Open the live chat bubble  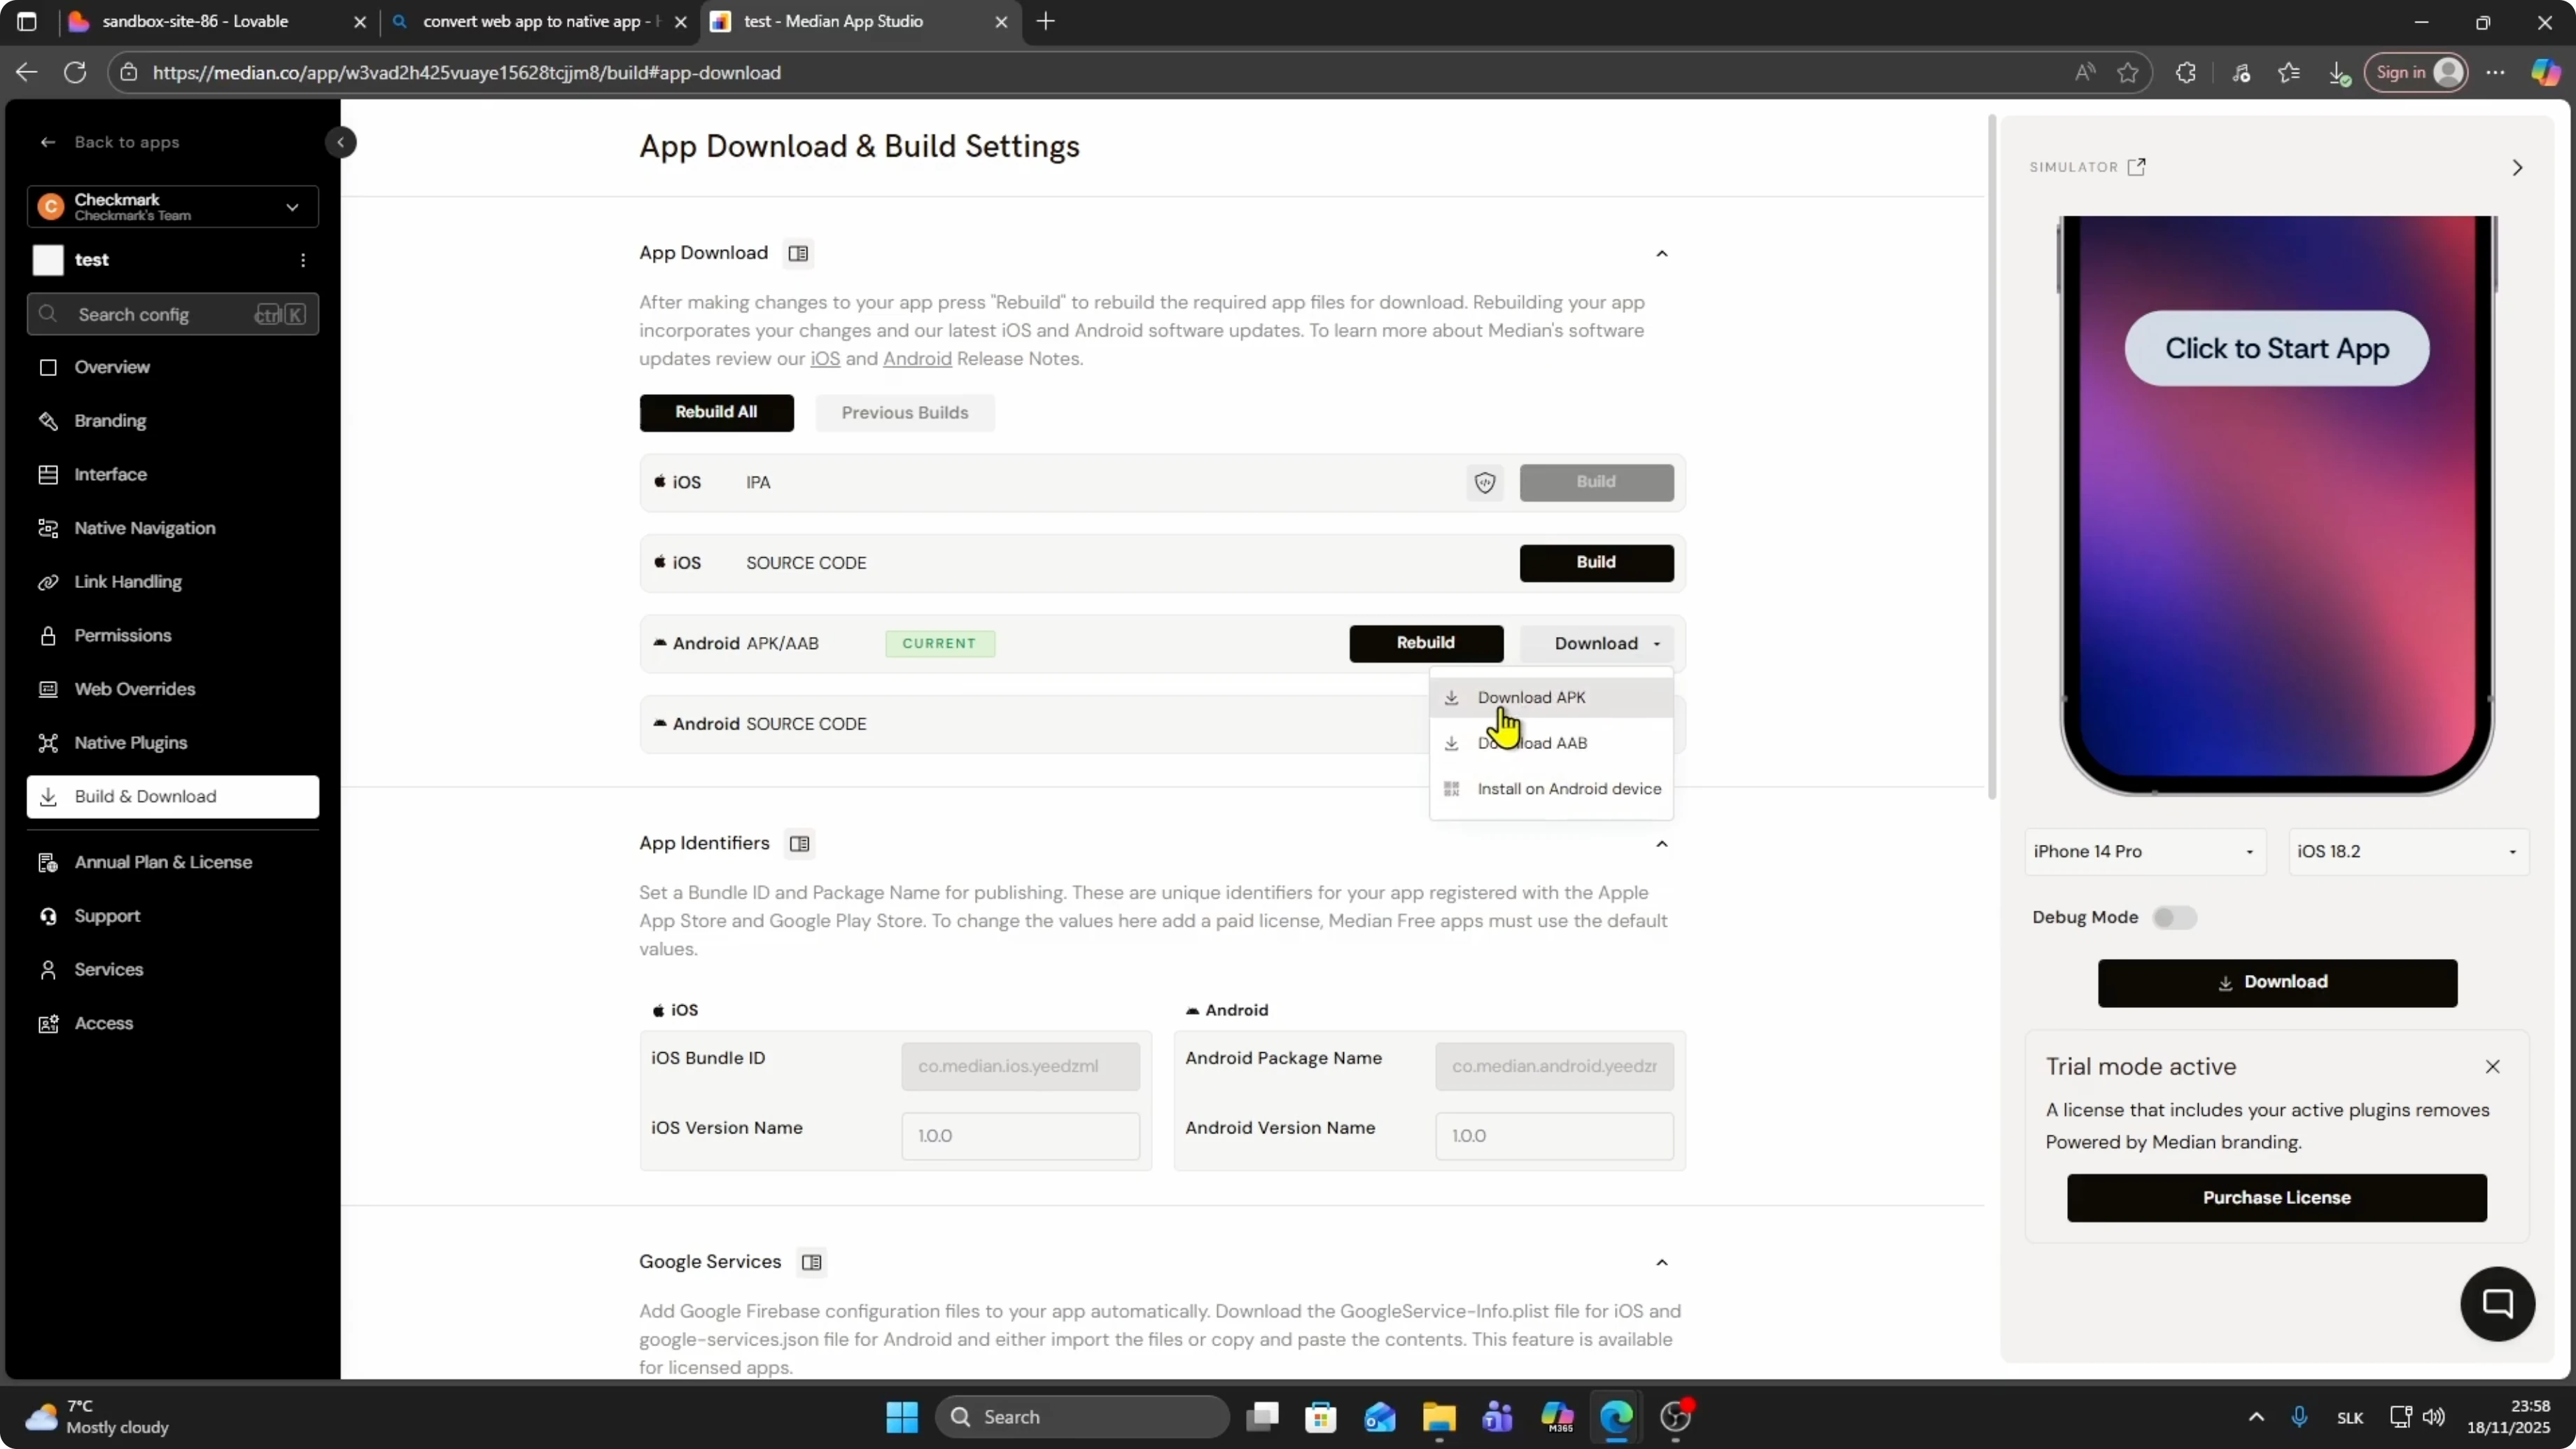click(2498, 1304)
